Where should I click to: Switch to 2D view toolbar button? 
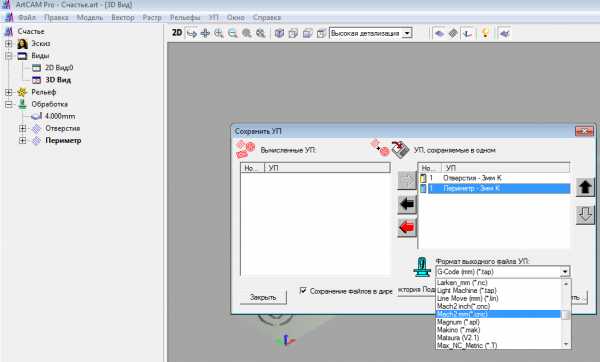[177, 33]
